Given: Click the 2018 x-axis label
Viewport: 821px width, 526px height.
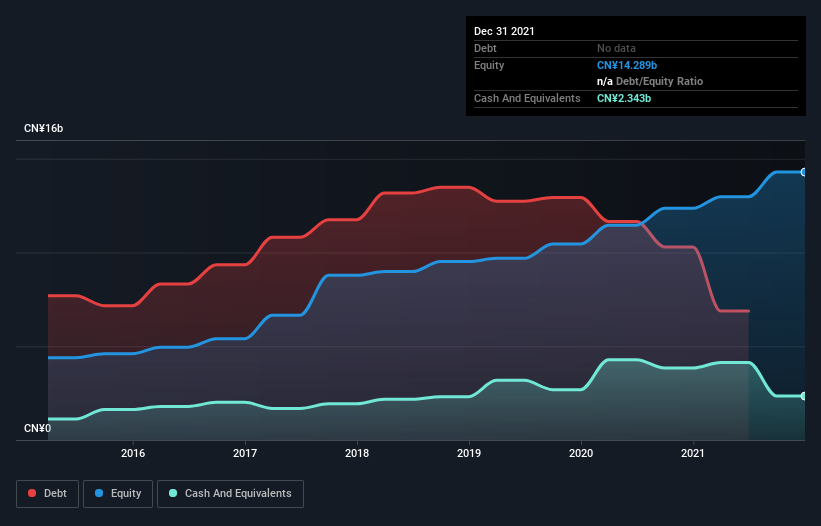Looking at the screenshot, I should pyautogui.click(x=357, y=453).
